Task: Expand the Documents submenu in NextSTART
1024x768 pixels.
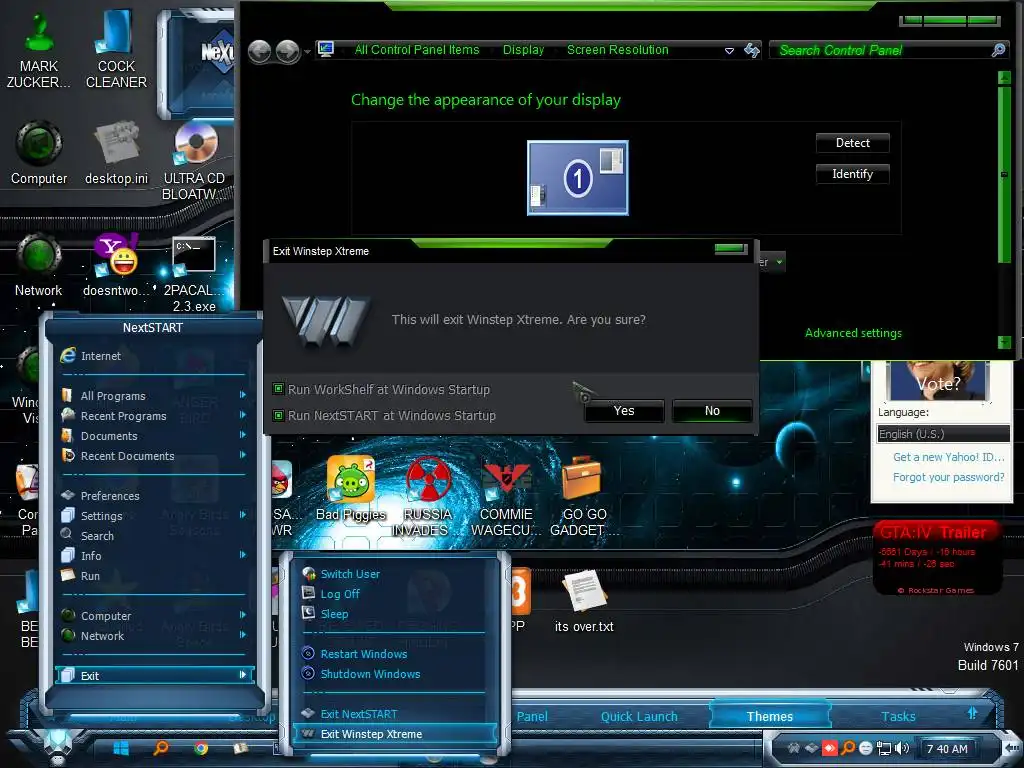Action: pos(153,436)
